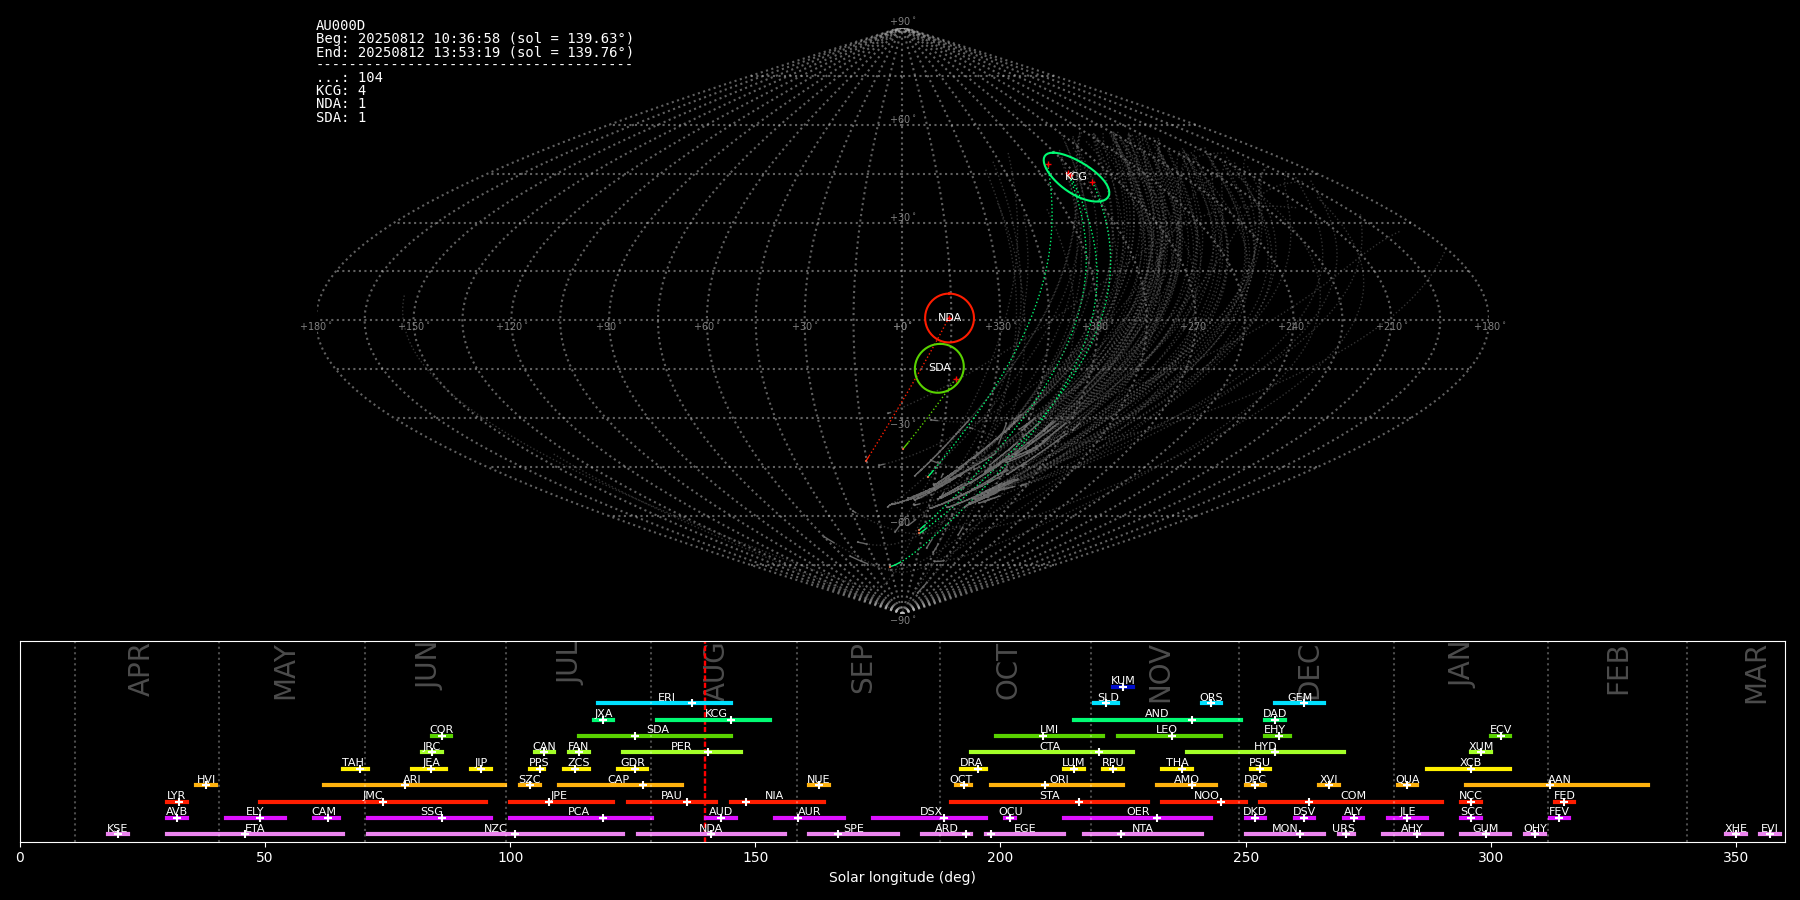
Task: Click the ORS label in timeline
Action: [x=1211, y=698]
